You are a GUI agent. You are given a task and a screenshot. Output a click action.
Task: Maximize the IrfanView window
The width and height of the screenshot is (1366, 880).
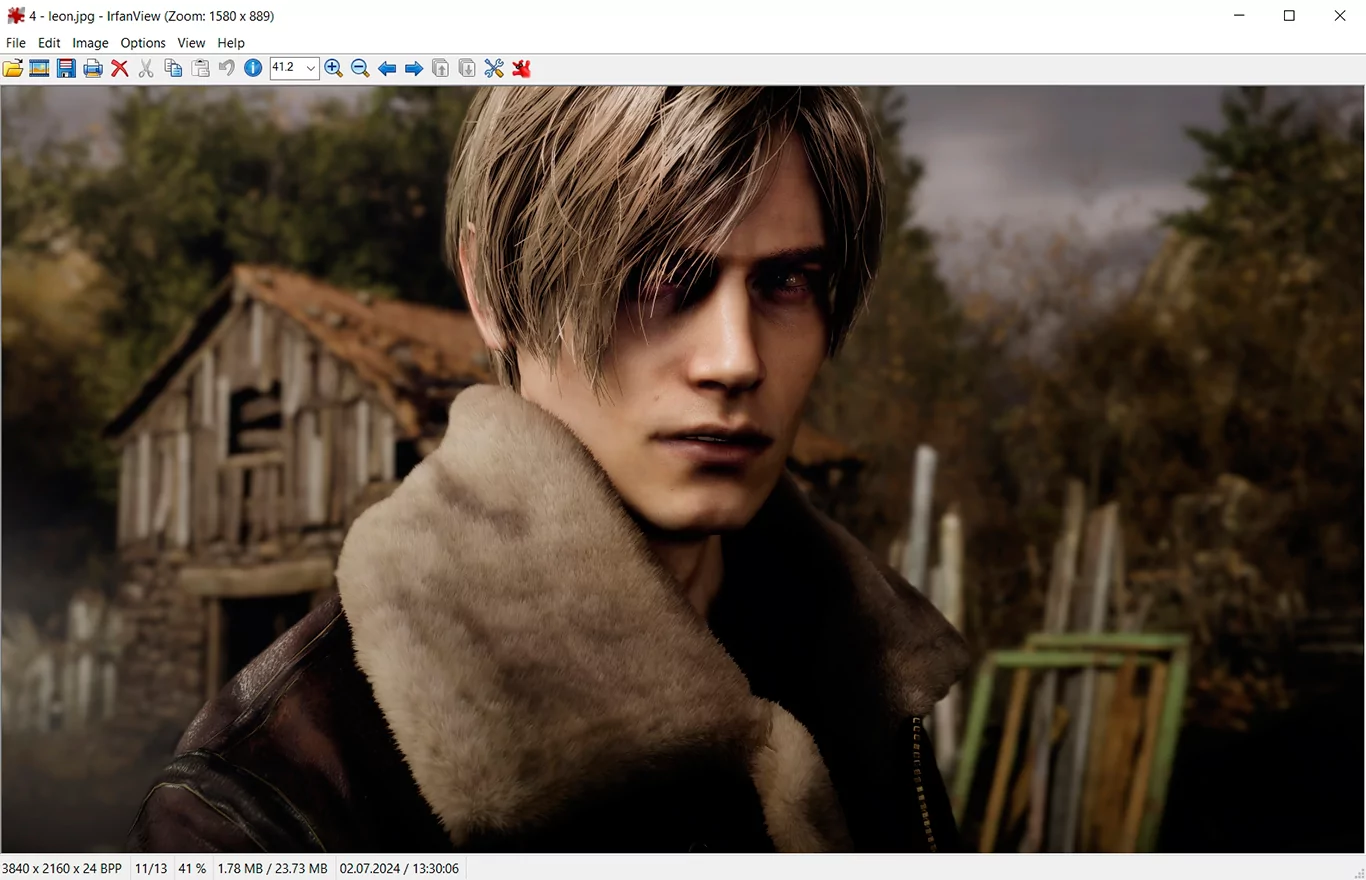point(1289,16)
